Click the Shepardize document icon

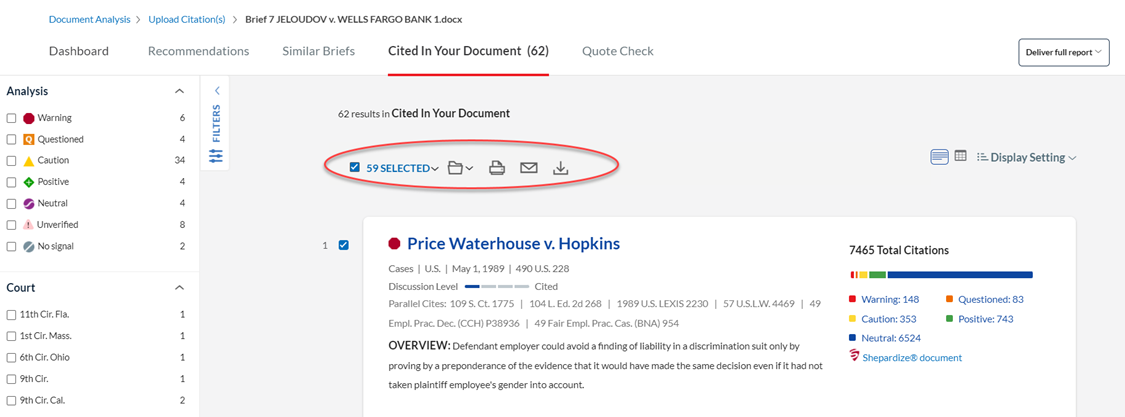(x=854, y=357)
